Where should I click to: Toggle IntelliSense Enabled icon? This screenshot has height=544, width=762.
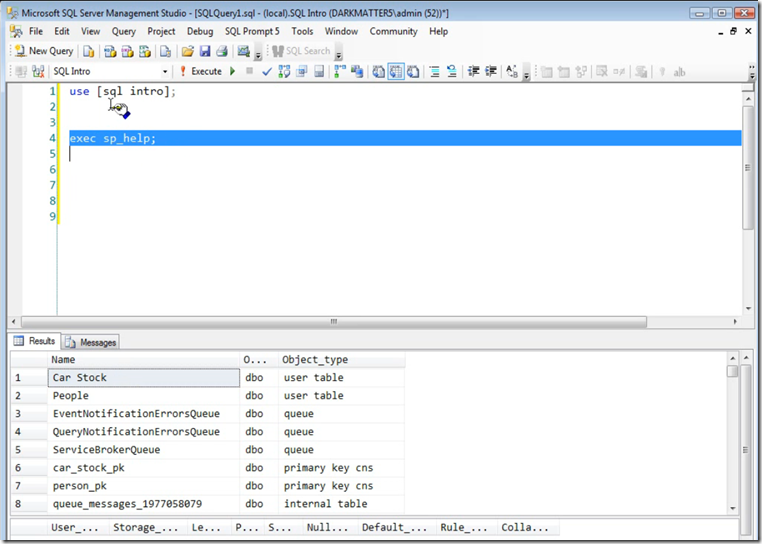pos(319,72)
